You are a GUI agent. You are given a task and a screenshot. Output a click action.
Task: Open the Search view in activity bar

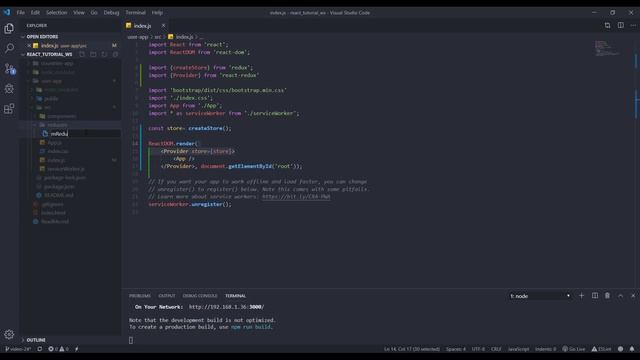(x=9, y=48)
